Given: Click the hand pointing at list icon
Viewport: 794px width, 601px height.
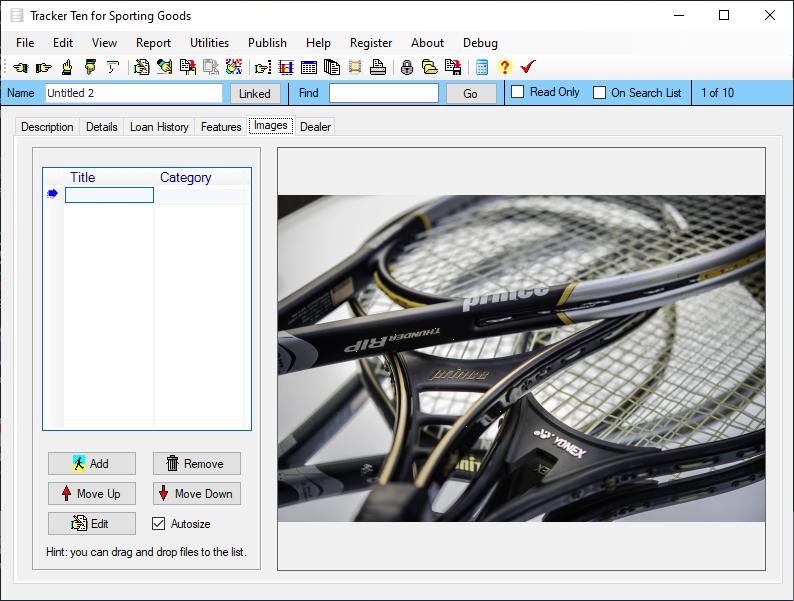Looking at the screenshot, I should click(x=263, y=67).
